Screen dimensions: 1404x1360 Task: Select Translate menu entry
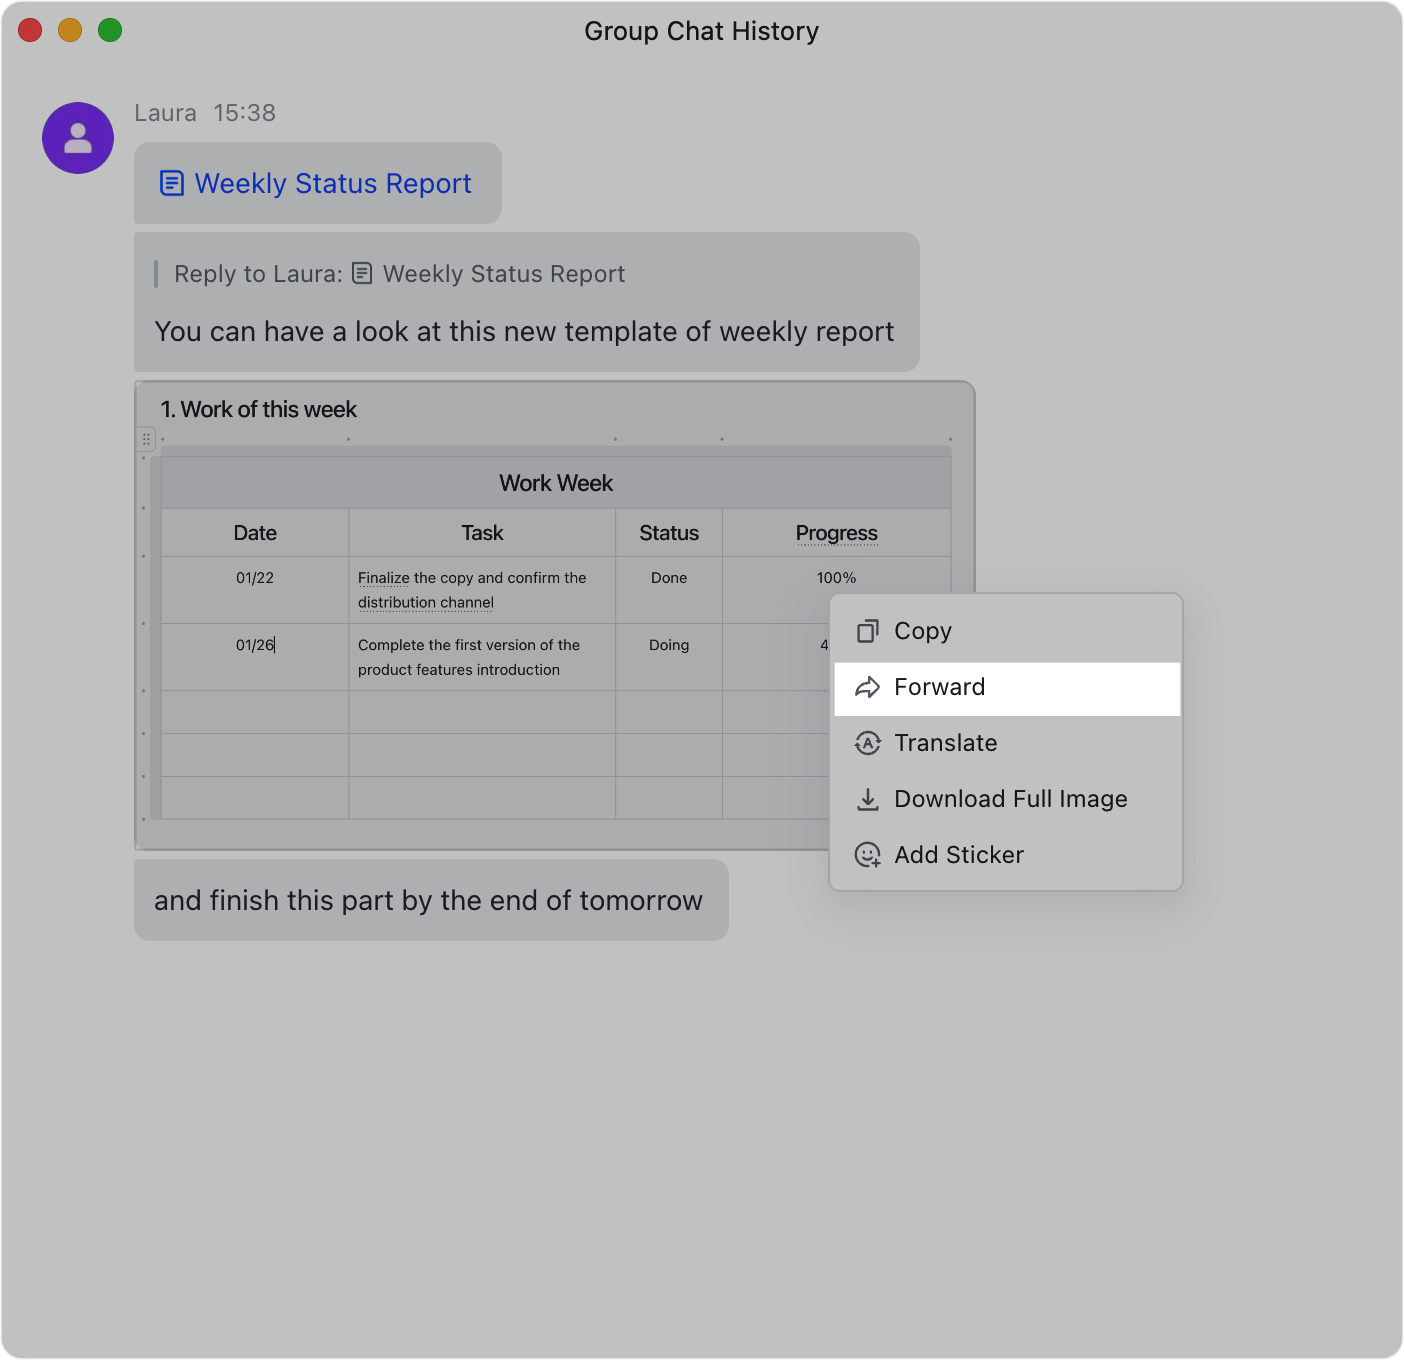[x=946, y=743]
